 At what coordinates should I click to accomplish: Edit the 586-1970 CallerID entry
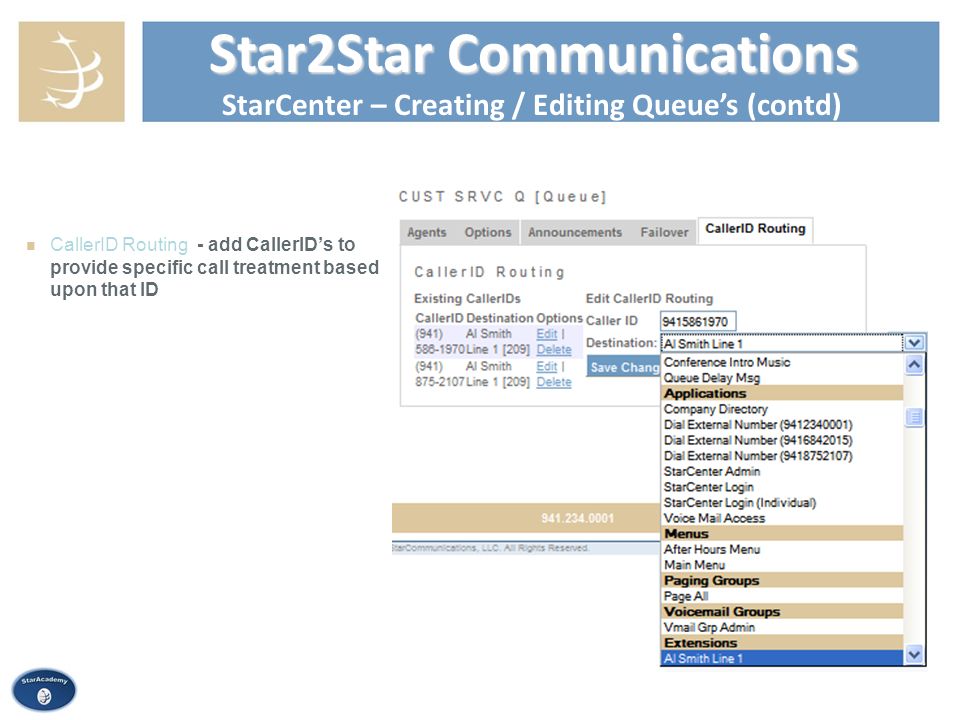coord(547,334)
